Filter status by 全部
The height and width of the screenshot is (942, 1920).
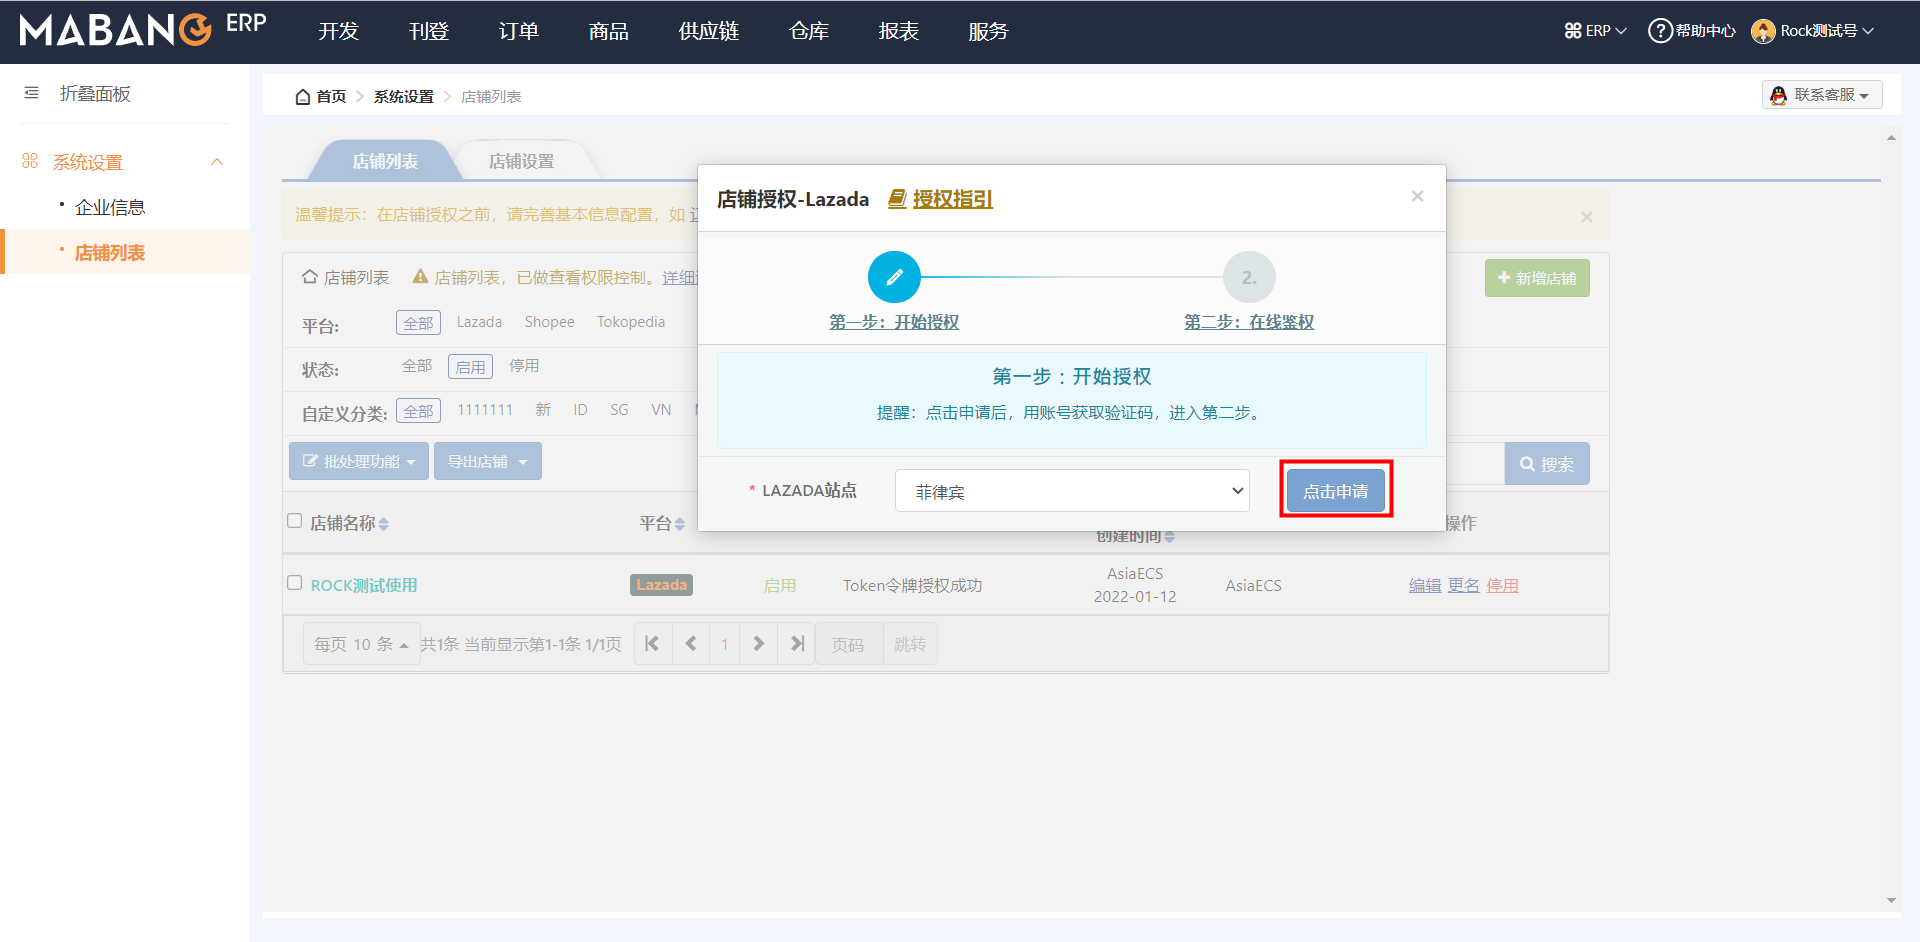click(417, 366)
